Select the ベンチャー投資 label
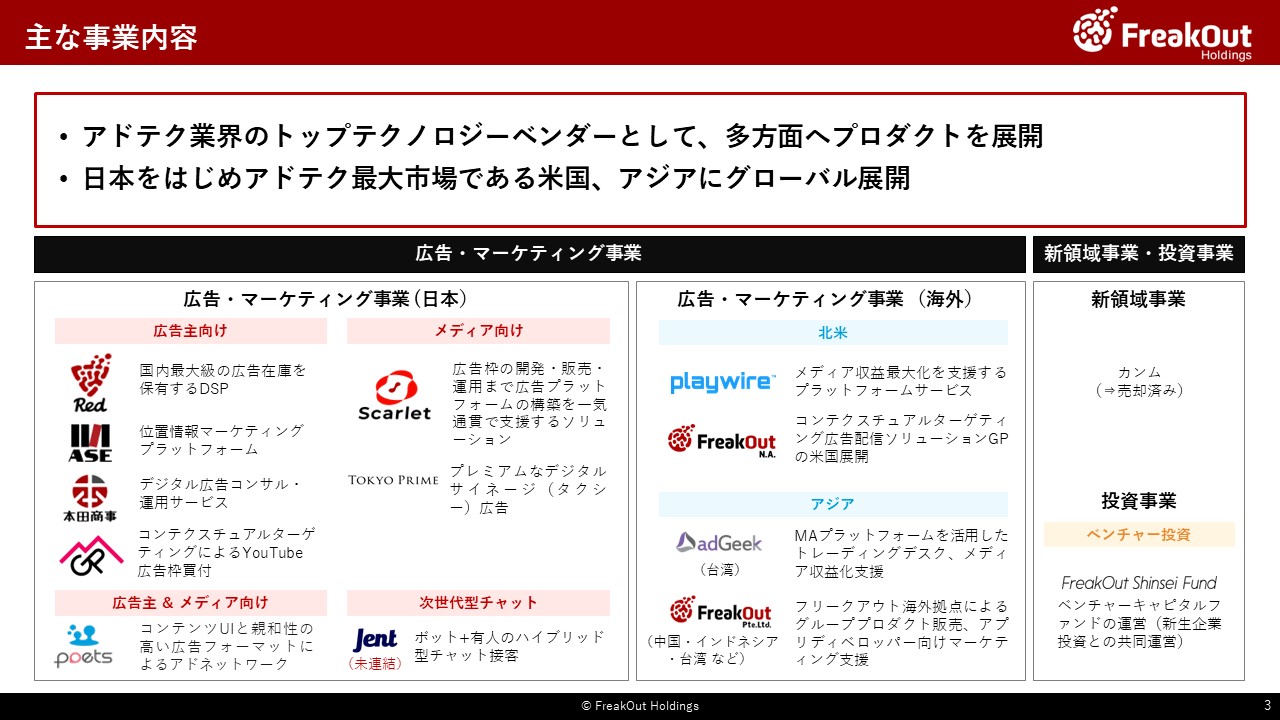This screenshot has height=720, width=1280. (1139, 535)
